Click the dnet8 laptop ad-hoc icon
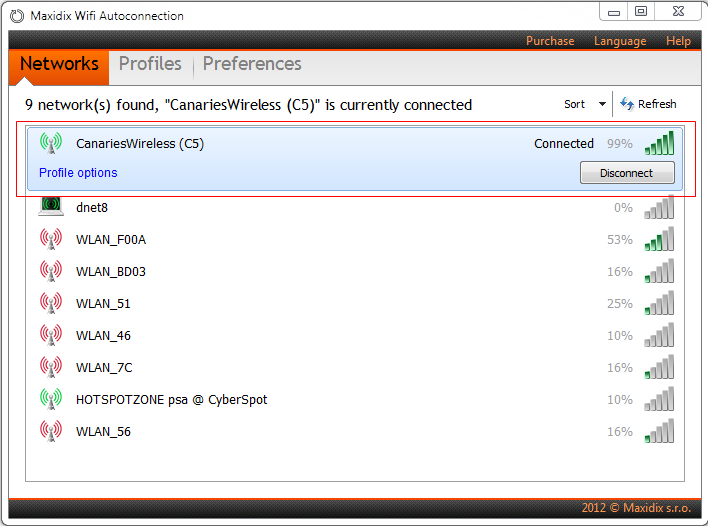Viewport: 708px width, 526px height. [51, 207]
